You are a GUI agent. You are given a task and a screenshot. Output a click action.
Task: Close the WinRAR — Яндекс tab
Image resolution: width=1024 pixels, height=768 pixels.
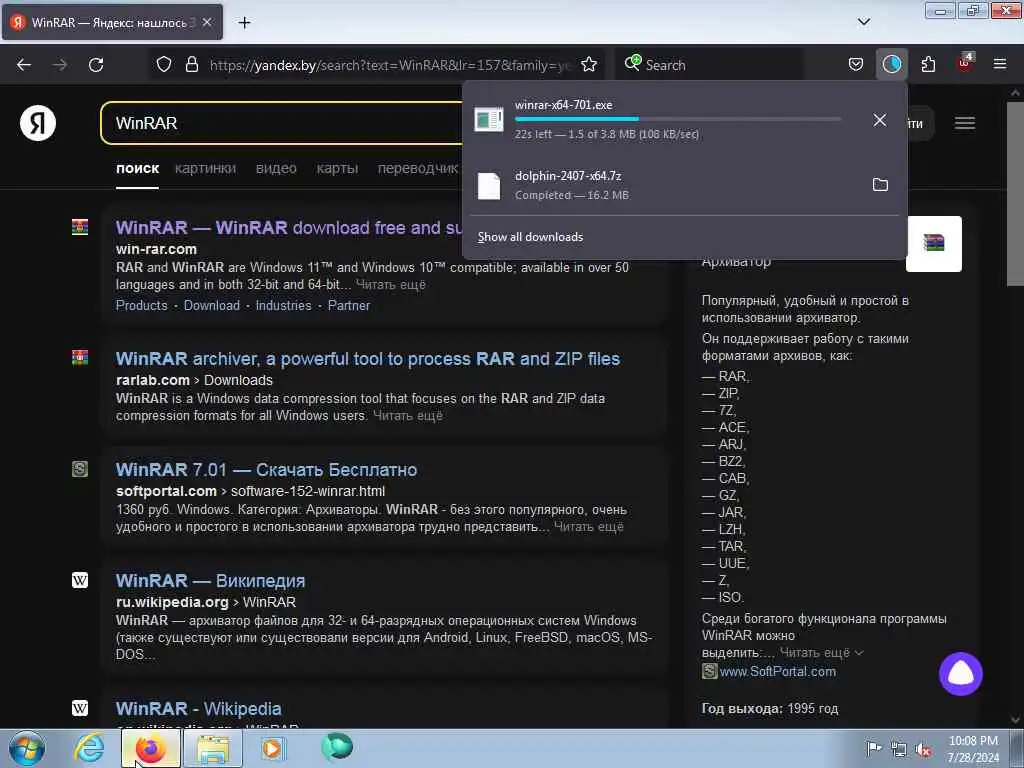[207, 22]
